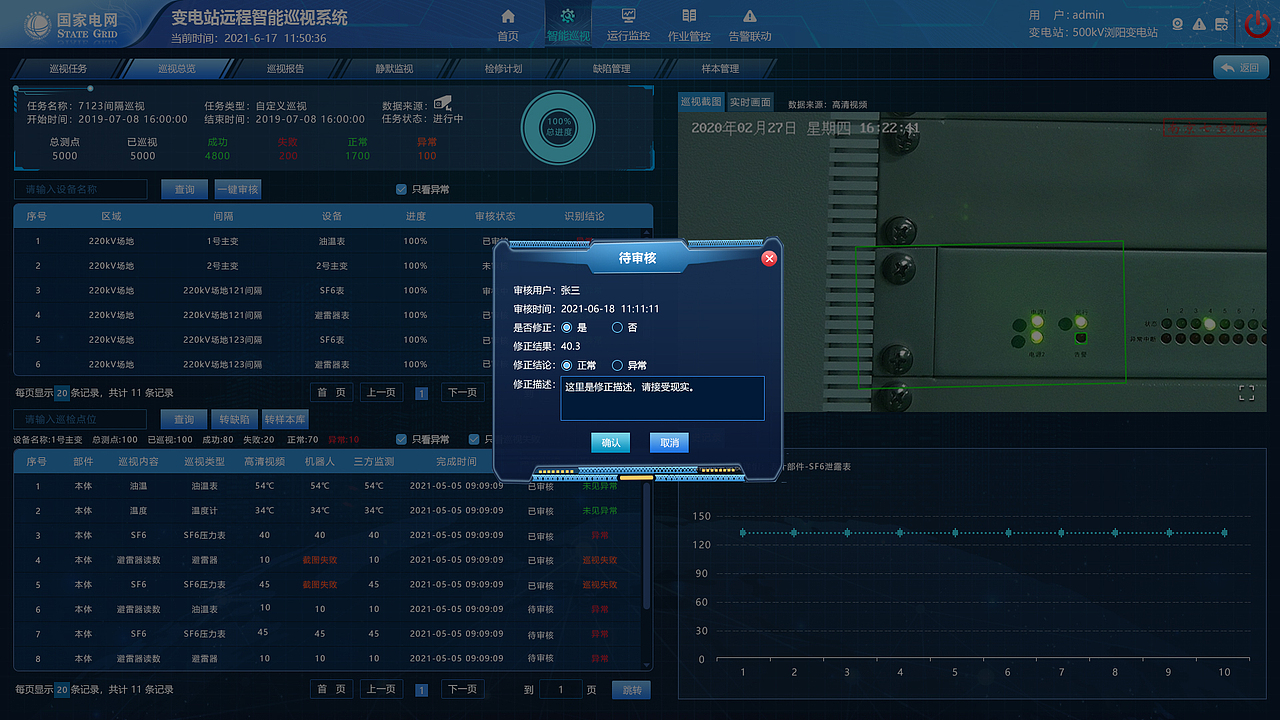1280x720 pixels.
Task: Click 确认 button in review dialog
Action: 611,442
